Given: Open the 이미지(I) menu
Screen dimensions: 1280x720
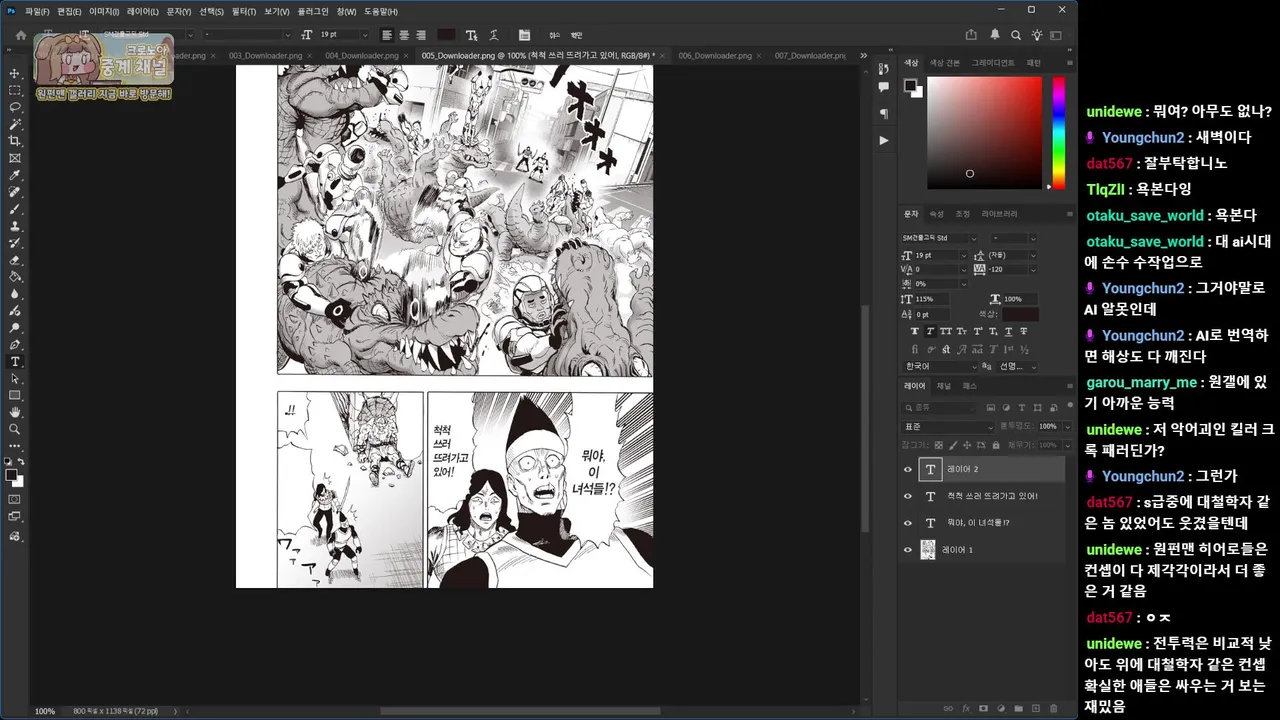Looking at the screenshot, I should click(104, 11).
